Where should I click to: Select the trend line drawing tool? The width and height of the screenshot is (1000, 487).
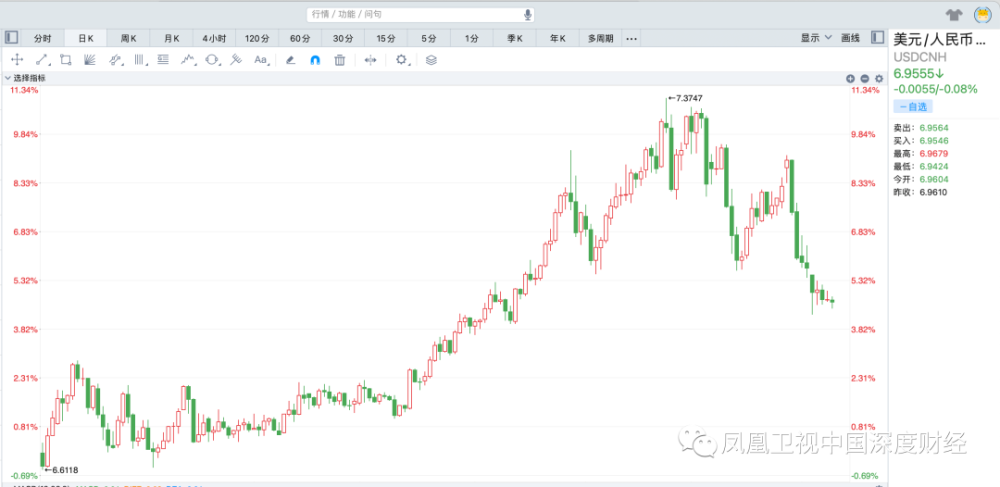pyautogui.click(x=41, y=60)
